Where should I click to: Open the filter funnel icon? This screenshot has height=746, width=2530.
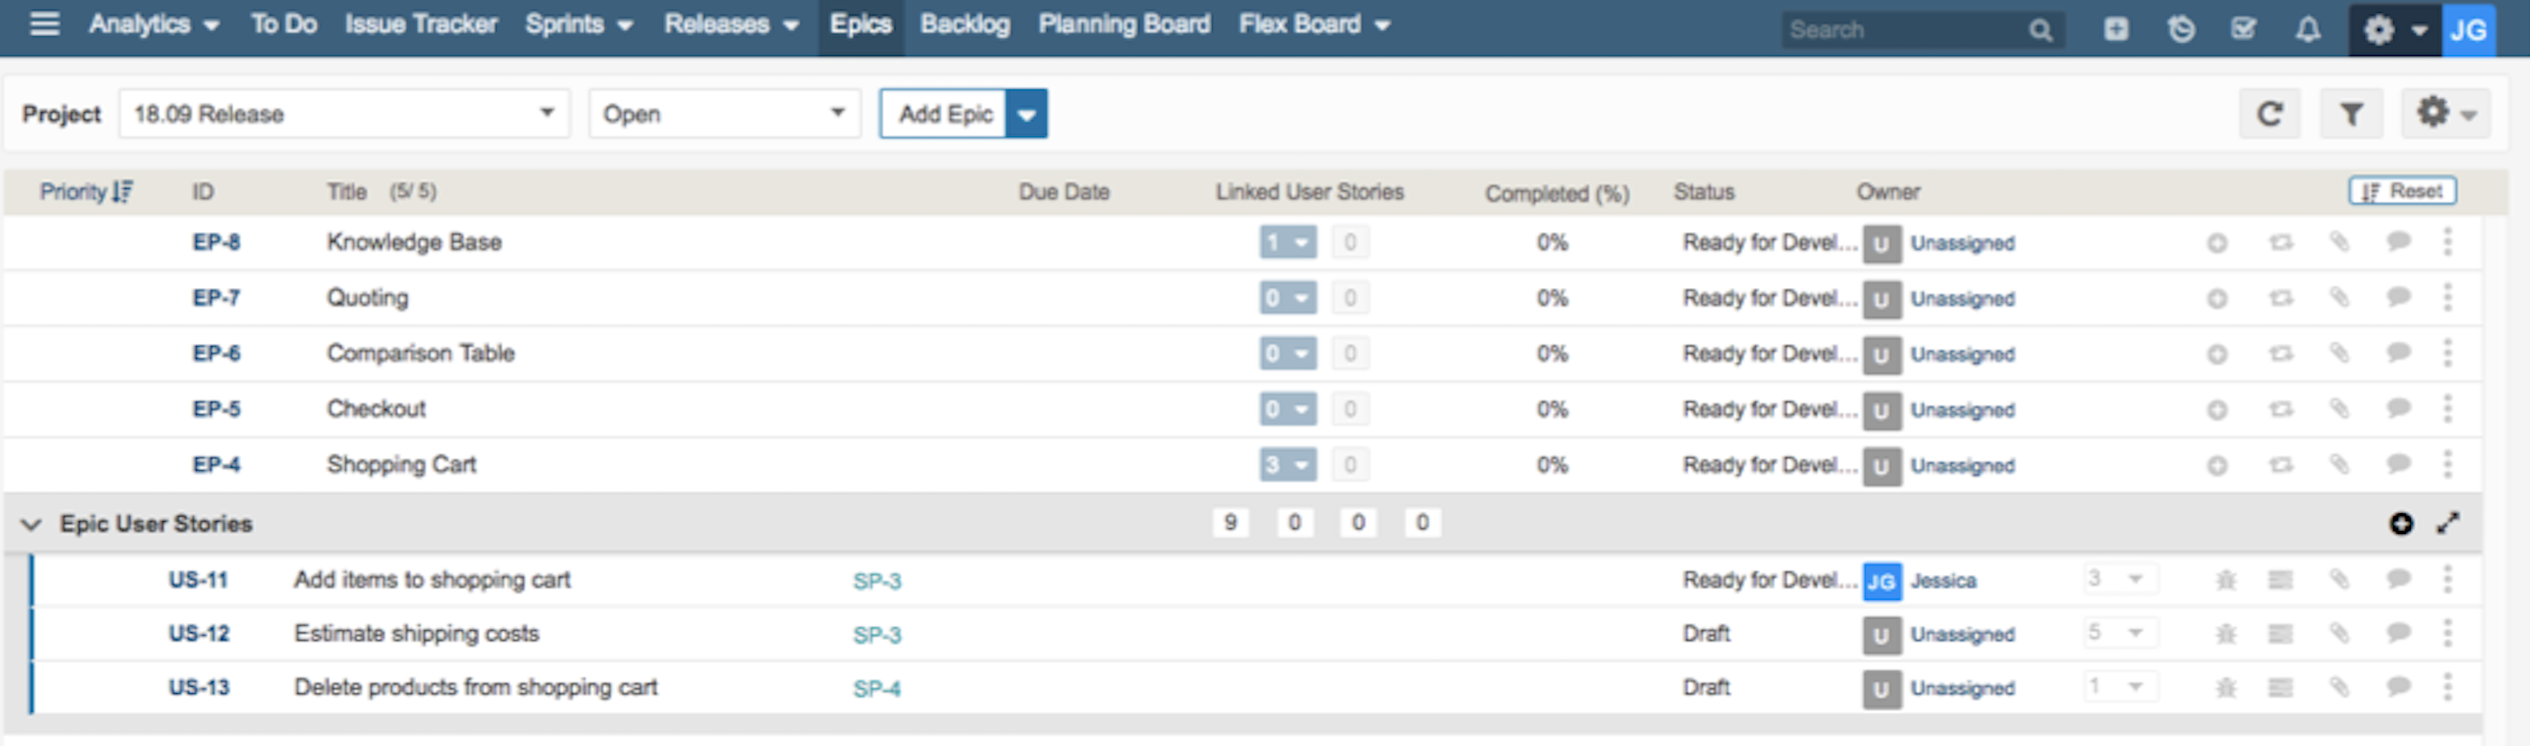pos(2351,114)
